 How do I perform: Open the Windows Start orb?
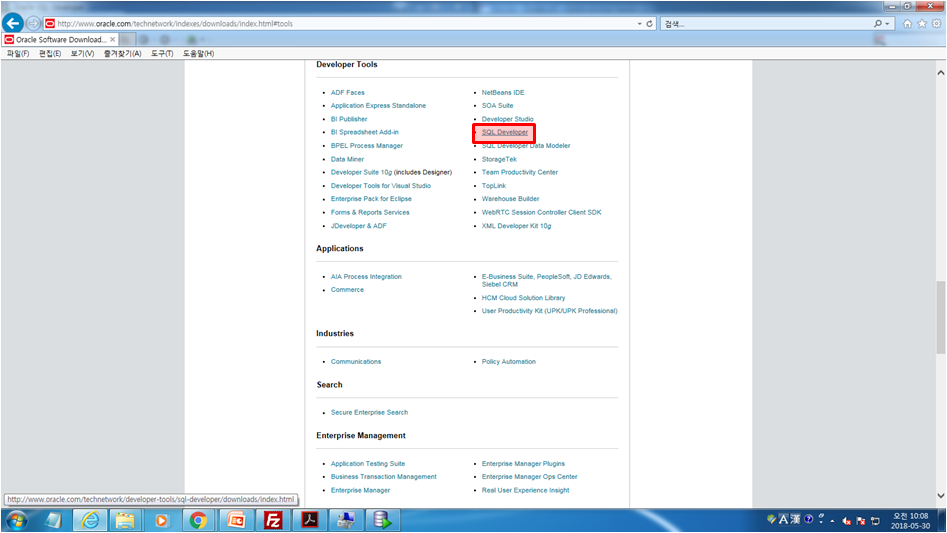point(16,520)
